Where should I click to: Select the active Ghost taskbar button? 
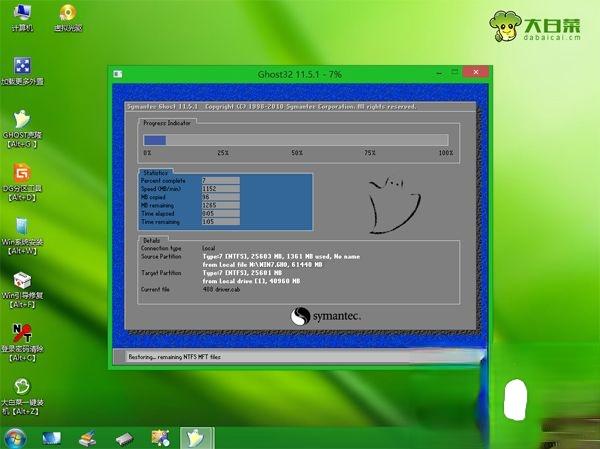point(197,438)
